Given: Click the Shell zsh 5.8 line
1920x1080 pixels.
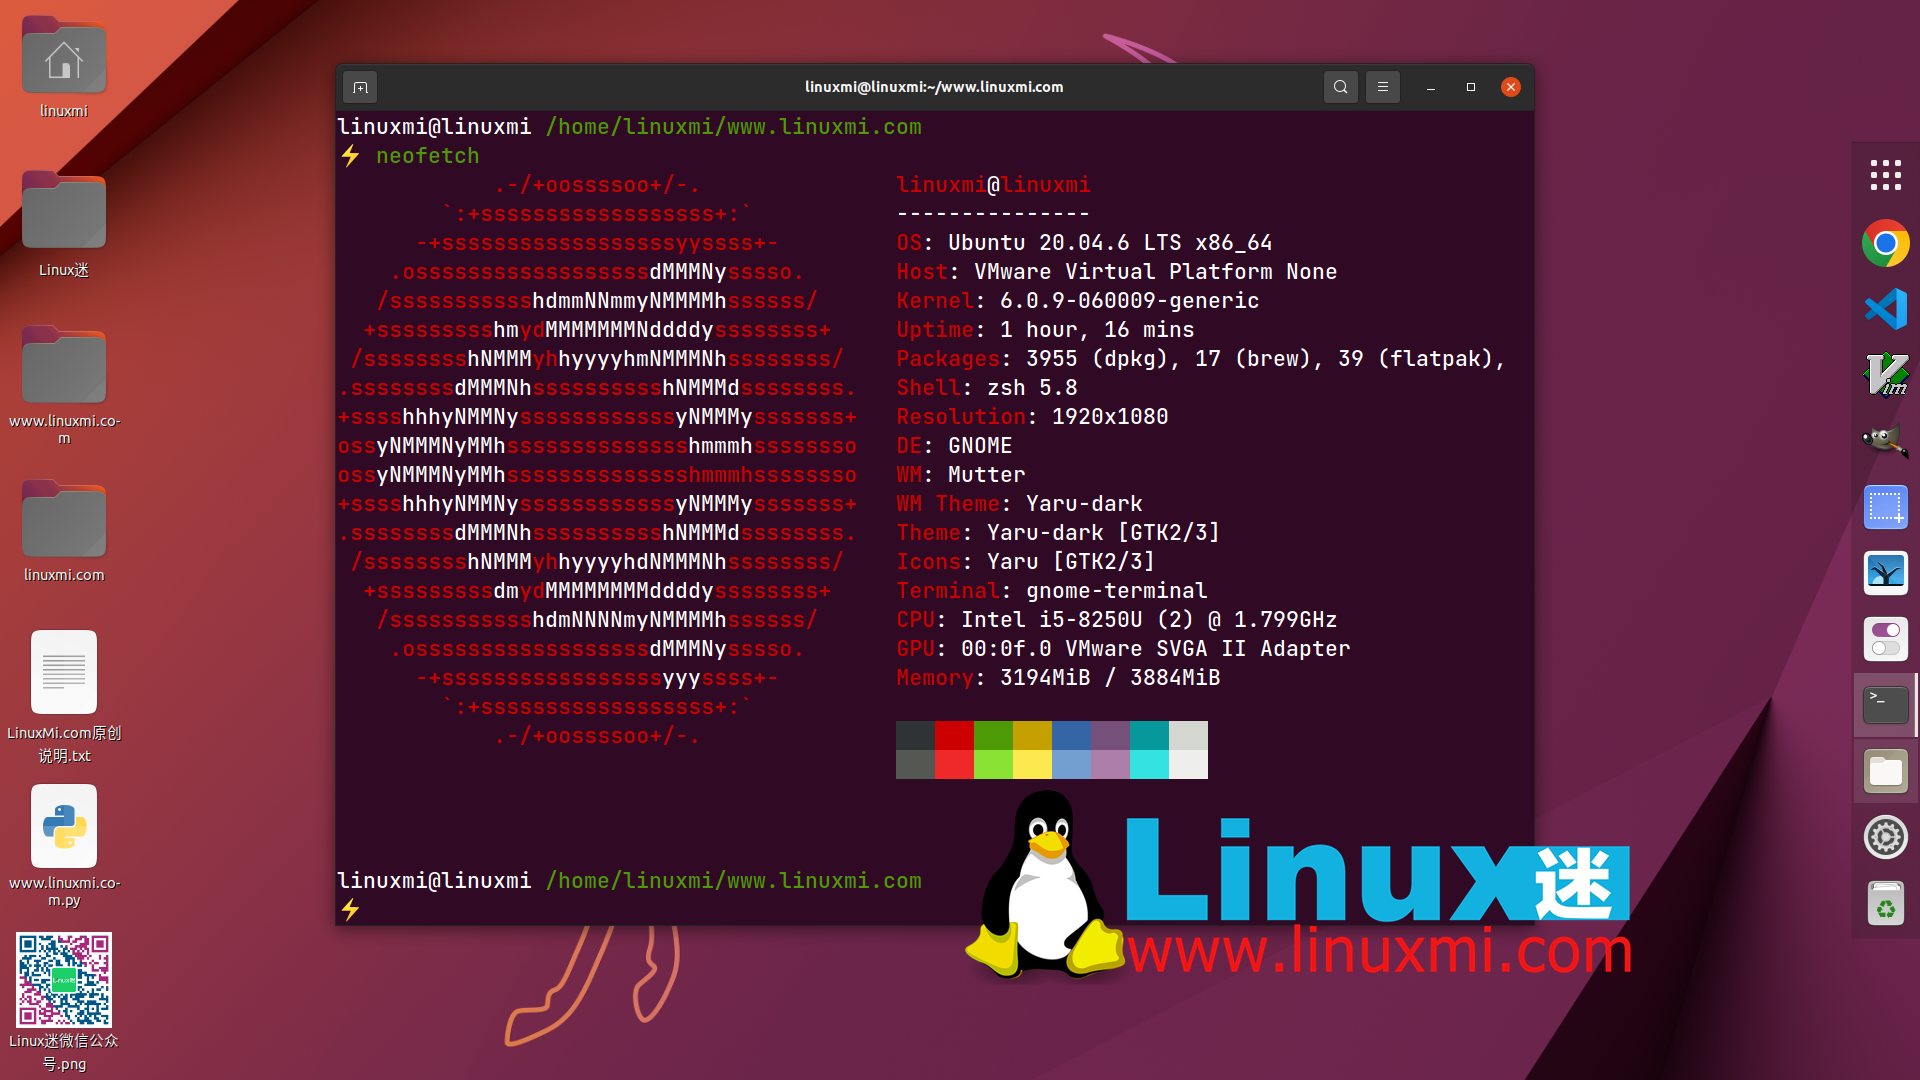Looking at the screenshot, I should click(x=987, y=388).
